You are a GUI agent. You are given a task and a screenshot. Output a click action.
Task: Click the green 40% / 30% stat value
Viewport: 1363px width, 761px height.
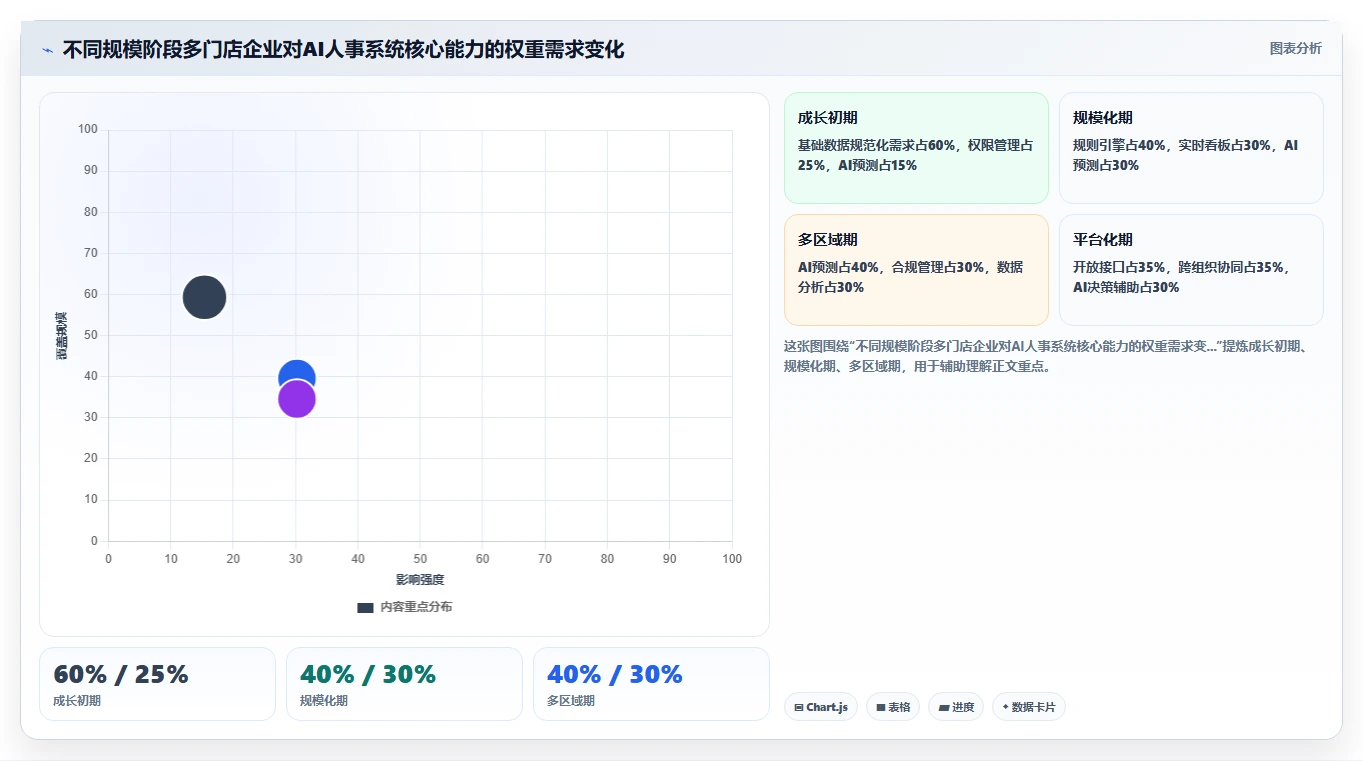click(x=368, y=675)
